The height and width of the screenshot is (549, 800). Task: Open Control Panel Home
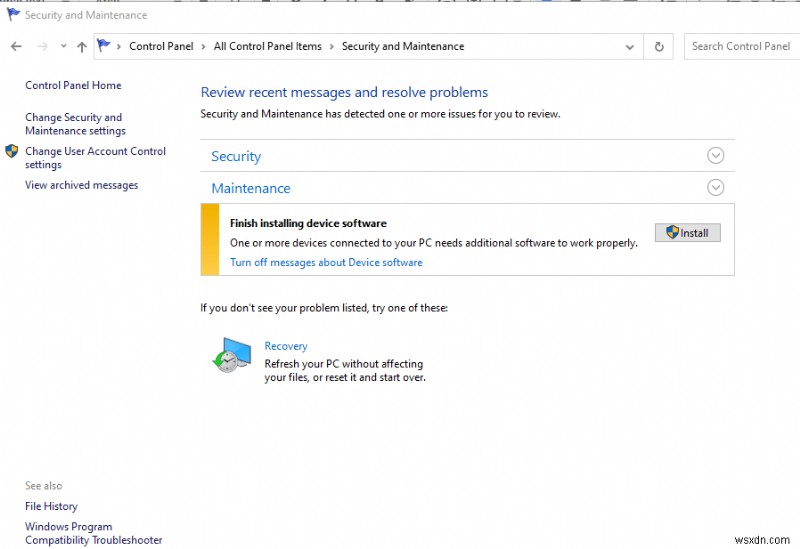tap(73, 85)
